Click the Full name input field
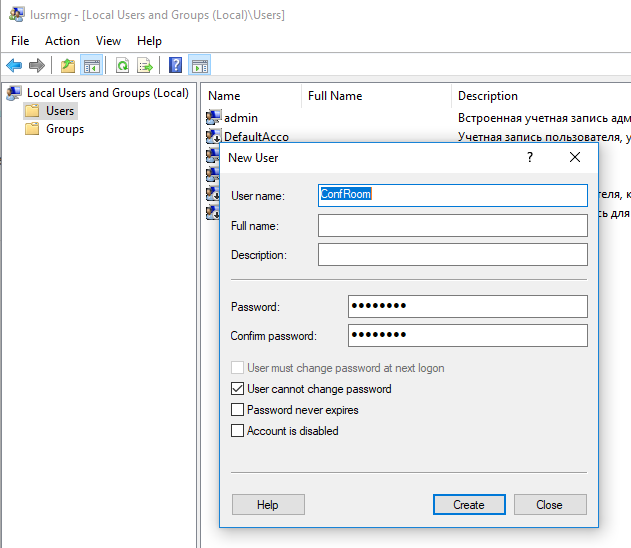 click(x=453, y=225)
